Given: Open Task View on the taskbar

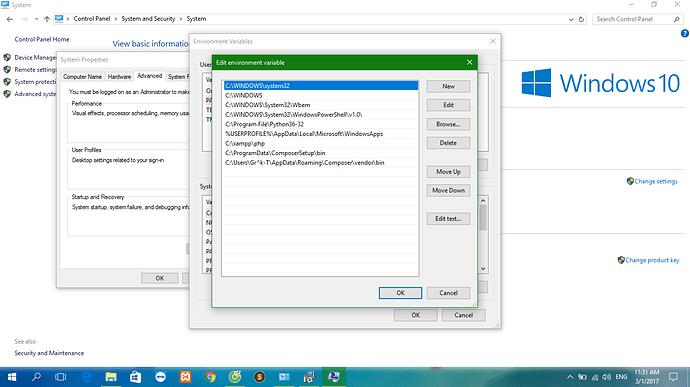Looking at the screenshot, I should pyautogui.click(x=60, y=377).
